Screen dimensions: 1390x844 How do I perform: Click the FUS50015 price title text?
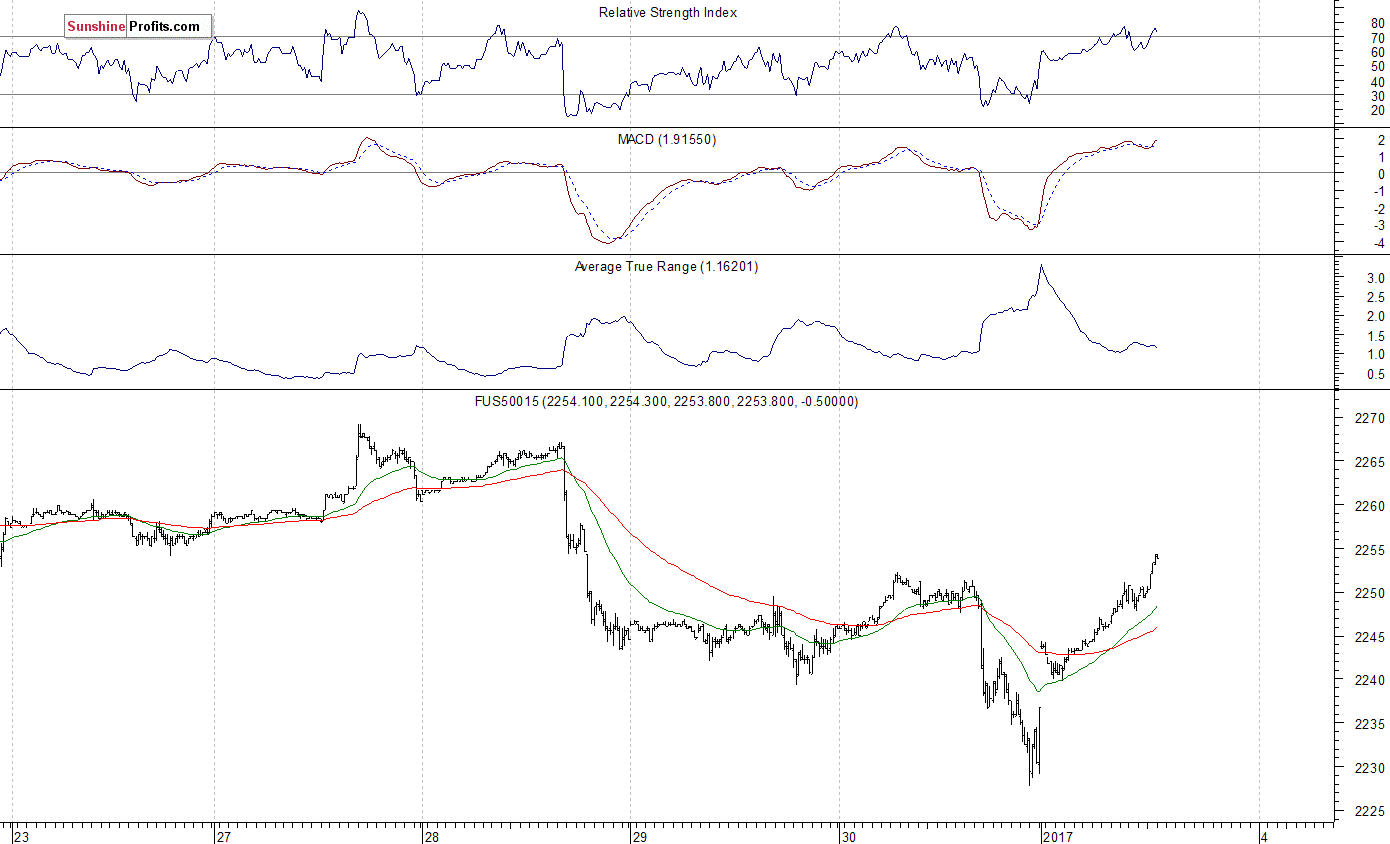[665, 401]
